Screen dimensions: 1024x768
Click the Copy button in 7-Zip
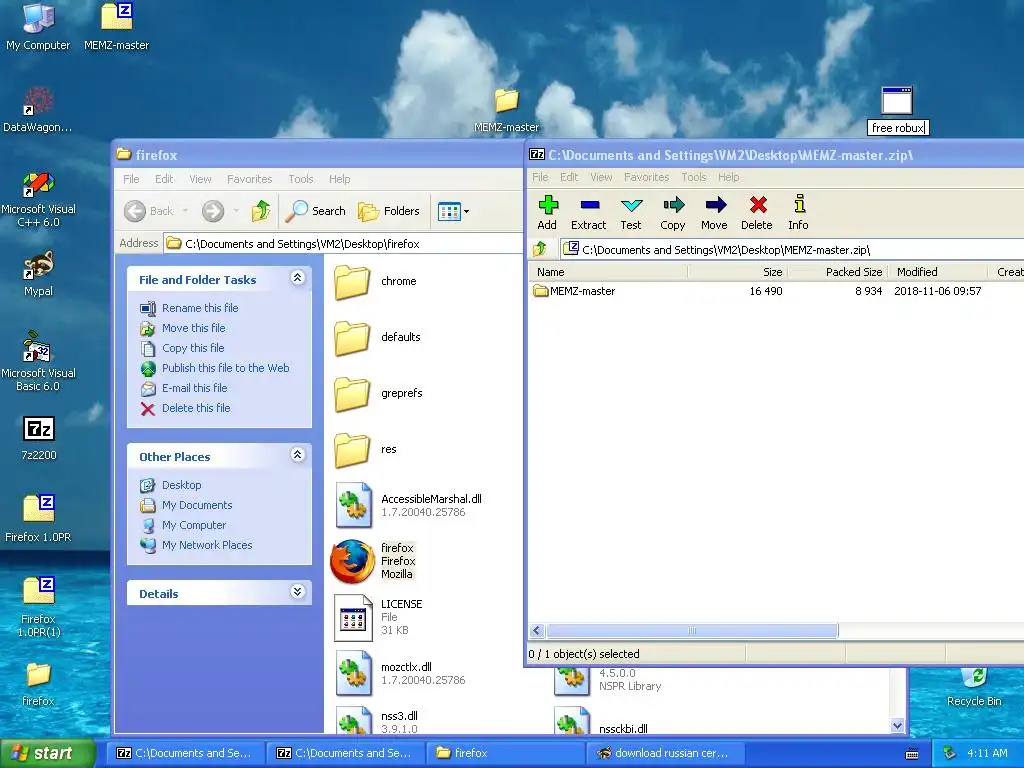(673, 213)
